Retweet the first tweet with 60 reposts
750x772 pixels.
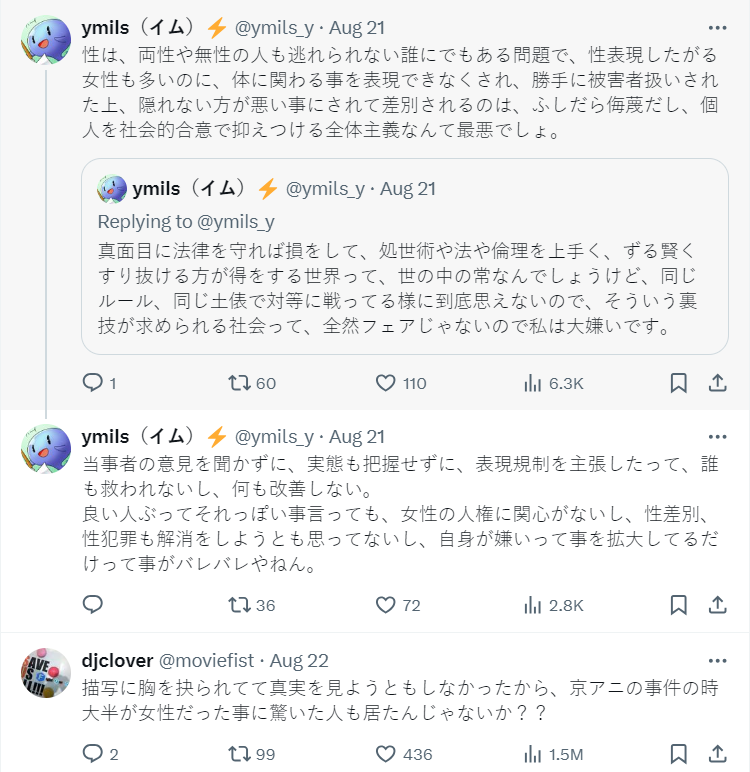click(x=240, y=383)
